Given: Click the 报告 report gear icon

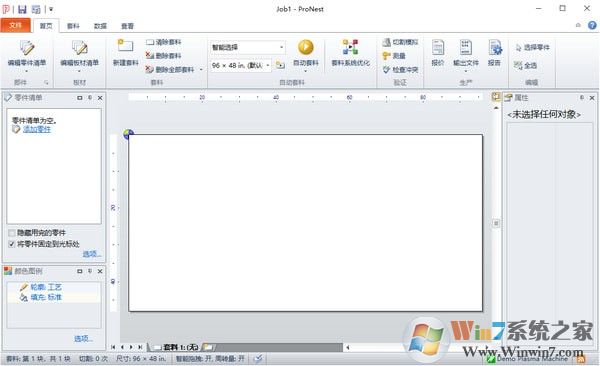Looking at the screenshot, I should click(495, 48).
